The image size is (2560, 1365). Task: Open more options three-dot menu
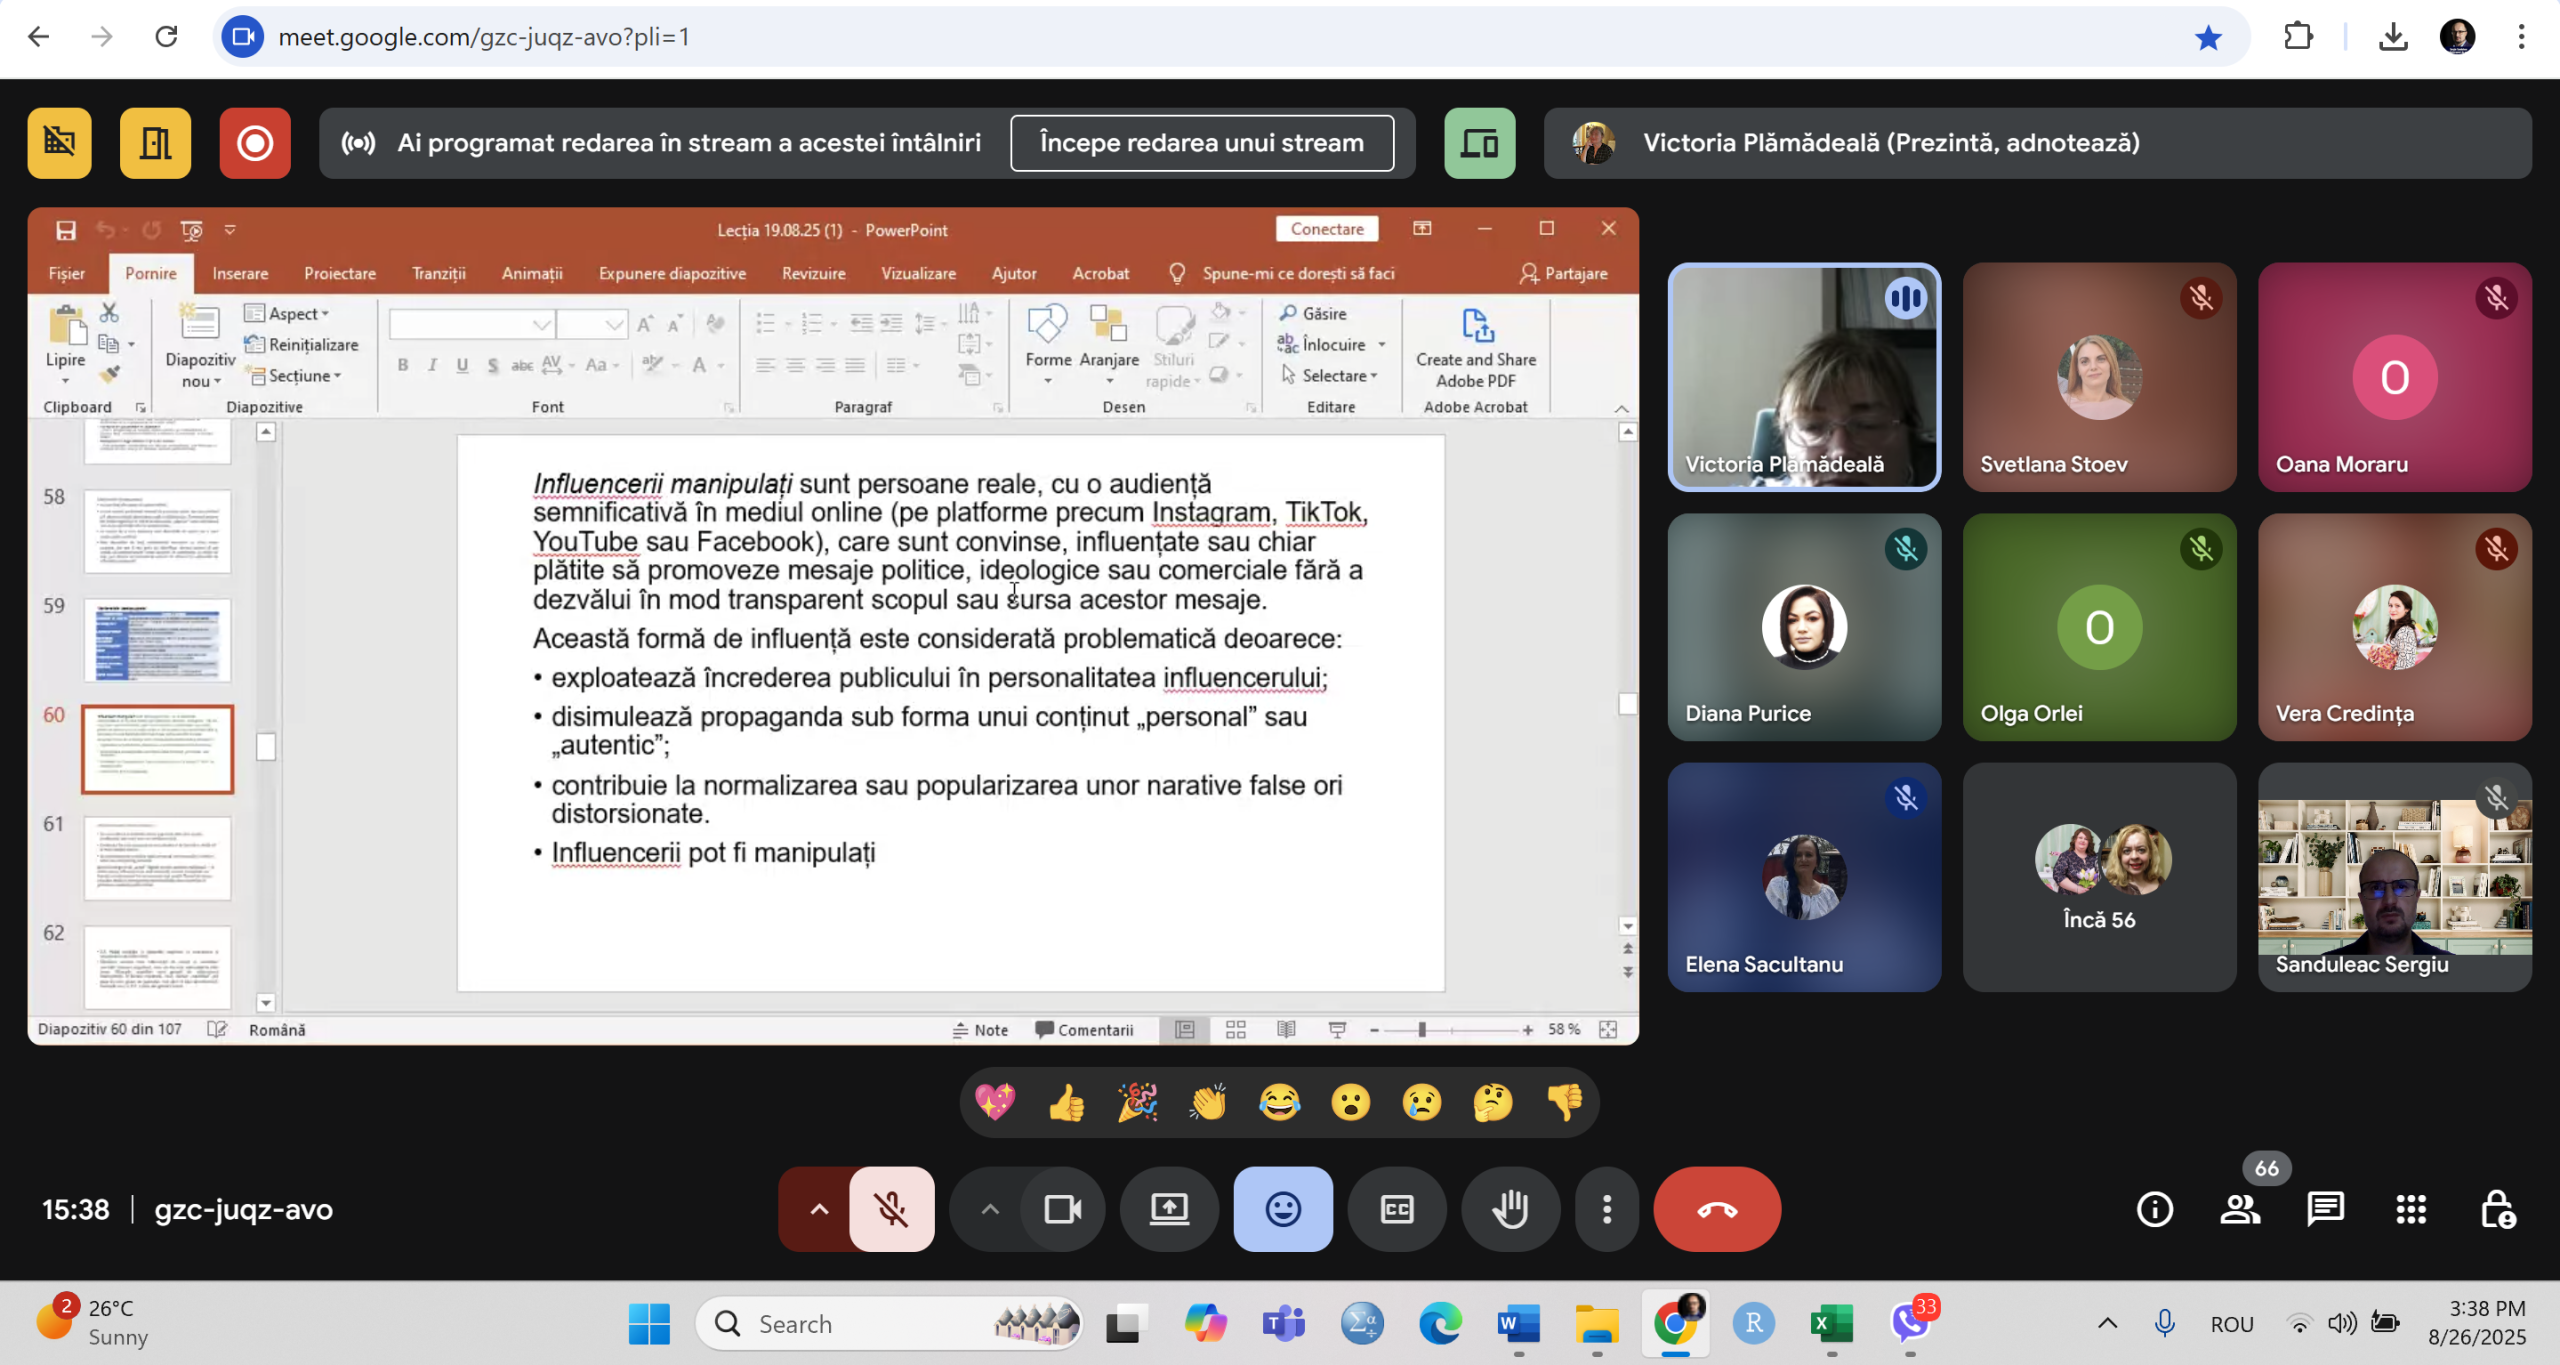[x=1606, y=1209]
